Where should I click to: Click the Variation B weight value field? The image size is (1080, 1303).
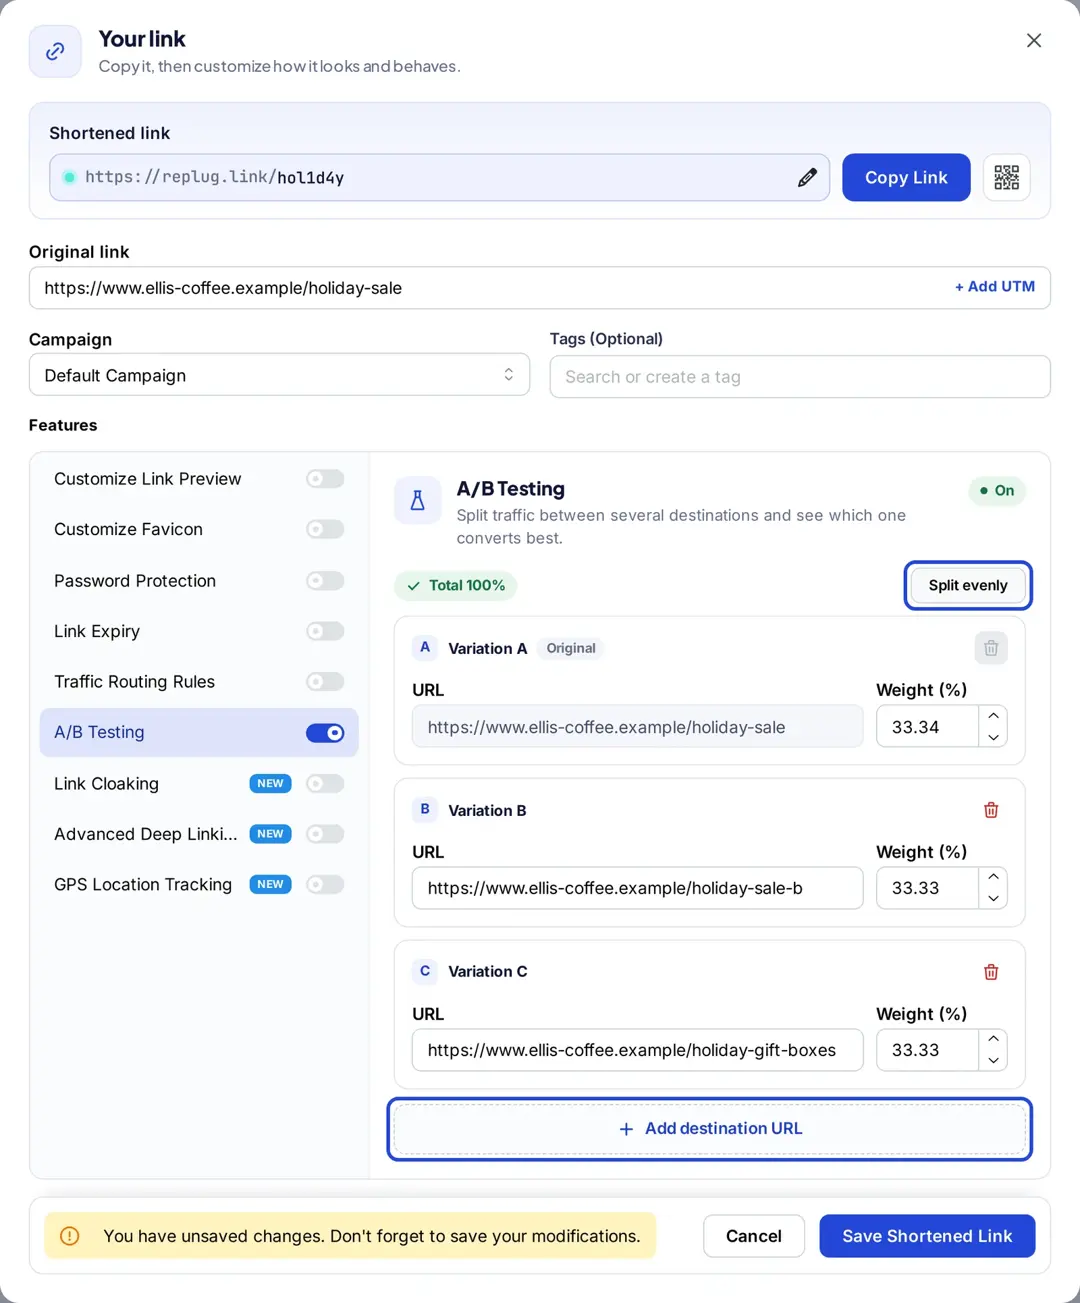(x=927, y=888)
